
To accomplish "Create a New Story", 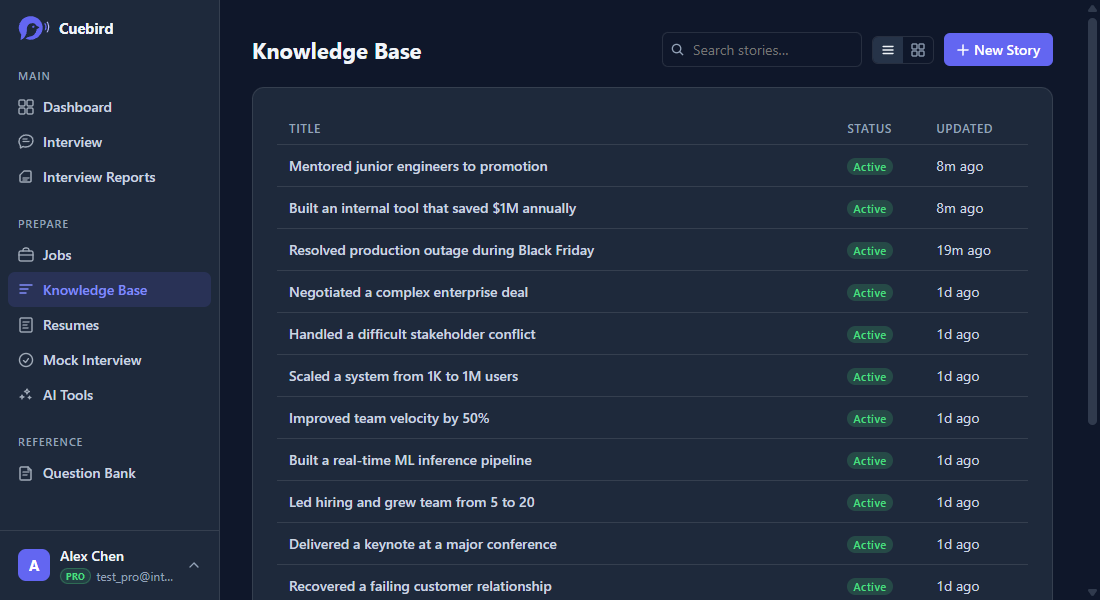I will (998, 50).
